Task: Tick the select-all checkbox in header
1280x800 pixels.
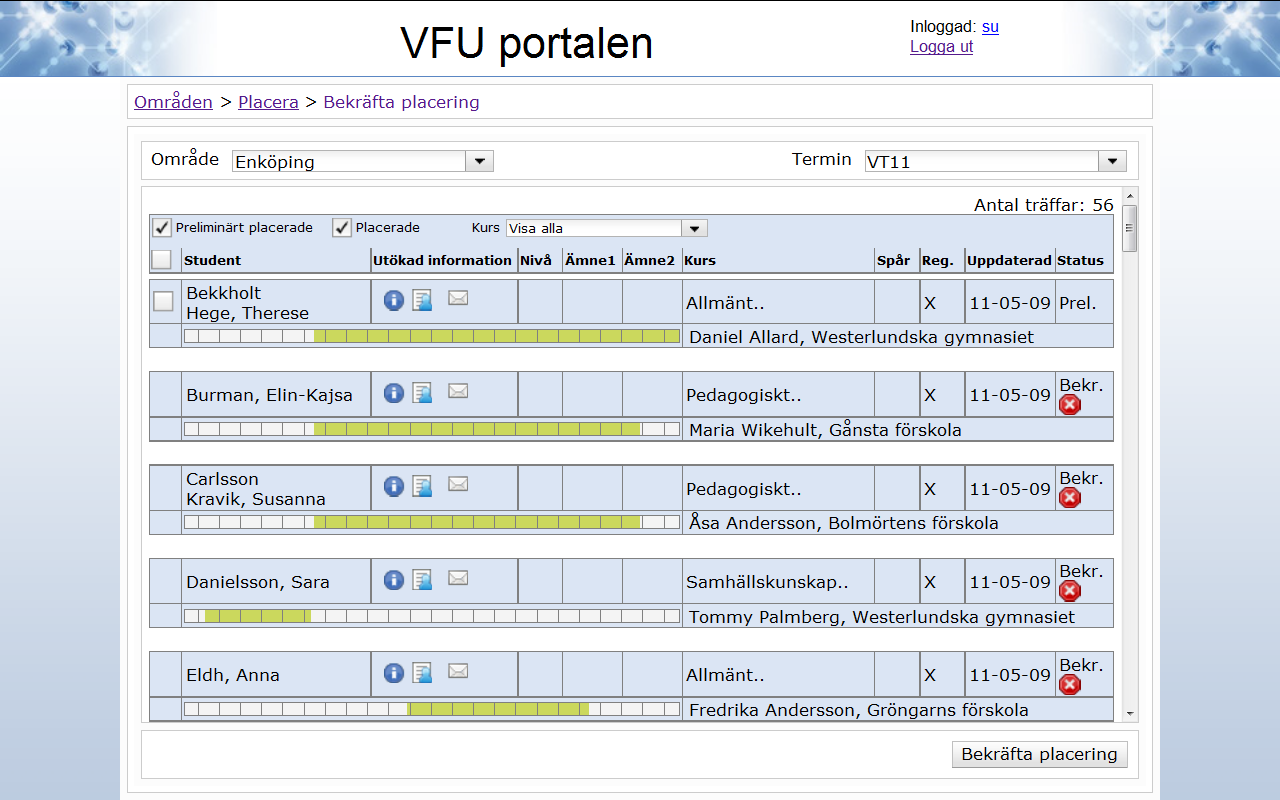Action: pyautogui.click(x=162, y=260)
